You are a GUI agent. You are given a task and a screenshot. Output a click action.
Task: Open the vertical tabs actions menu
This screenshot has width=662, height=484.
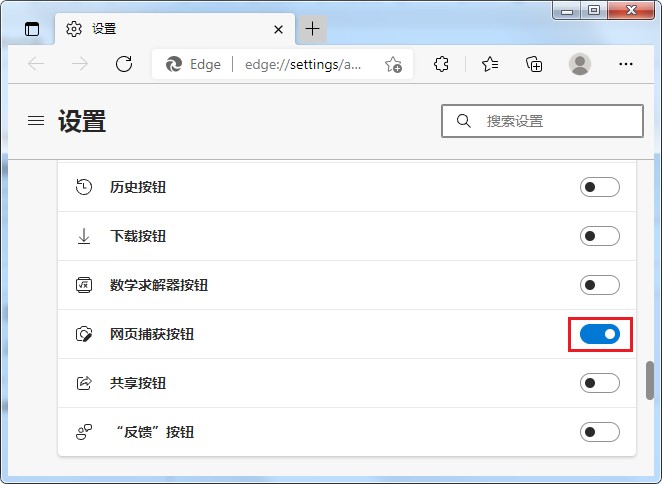point(32,29)
